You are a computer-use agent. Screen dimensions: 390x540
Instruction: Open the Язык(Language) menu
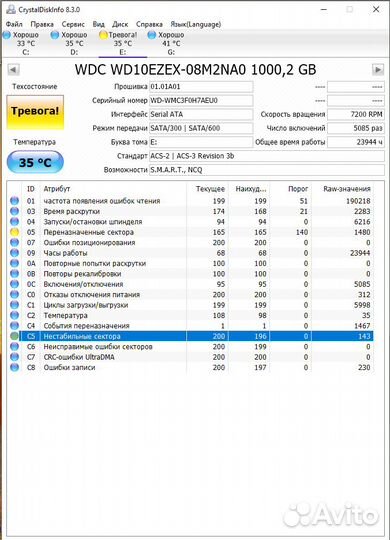click(196, 24)
